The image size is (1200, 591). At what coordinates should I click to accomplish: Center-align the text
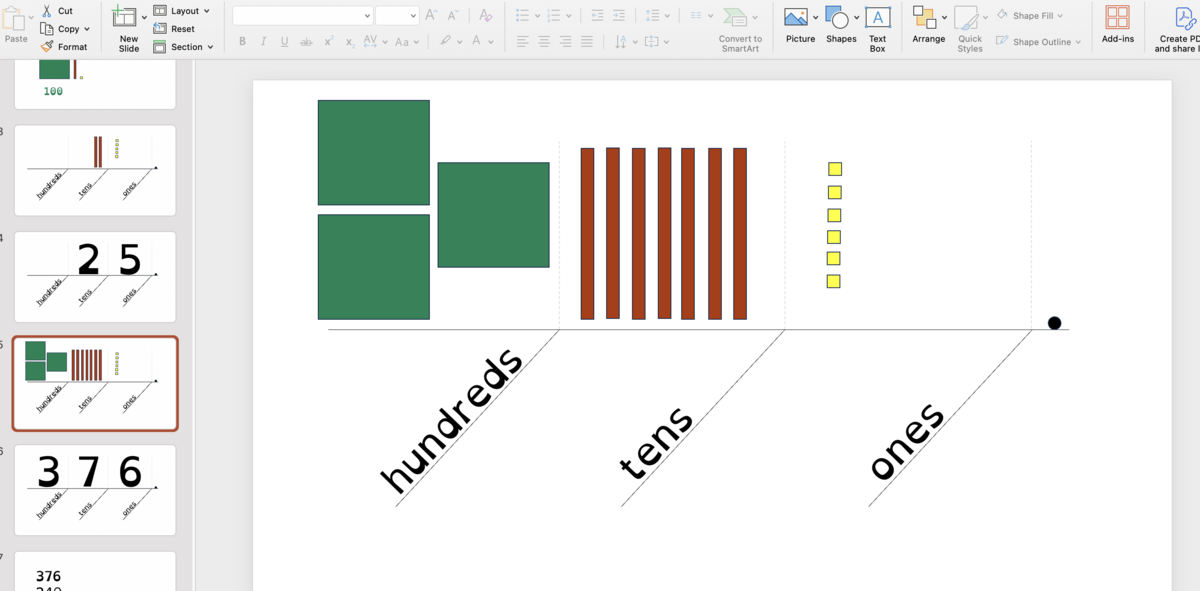tap(544, 41)
